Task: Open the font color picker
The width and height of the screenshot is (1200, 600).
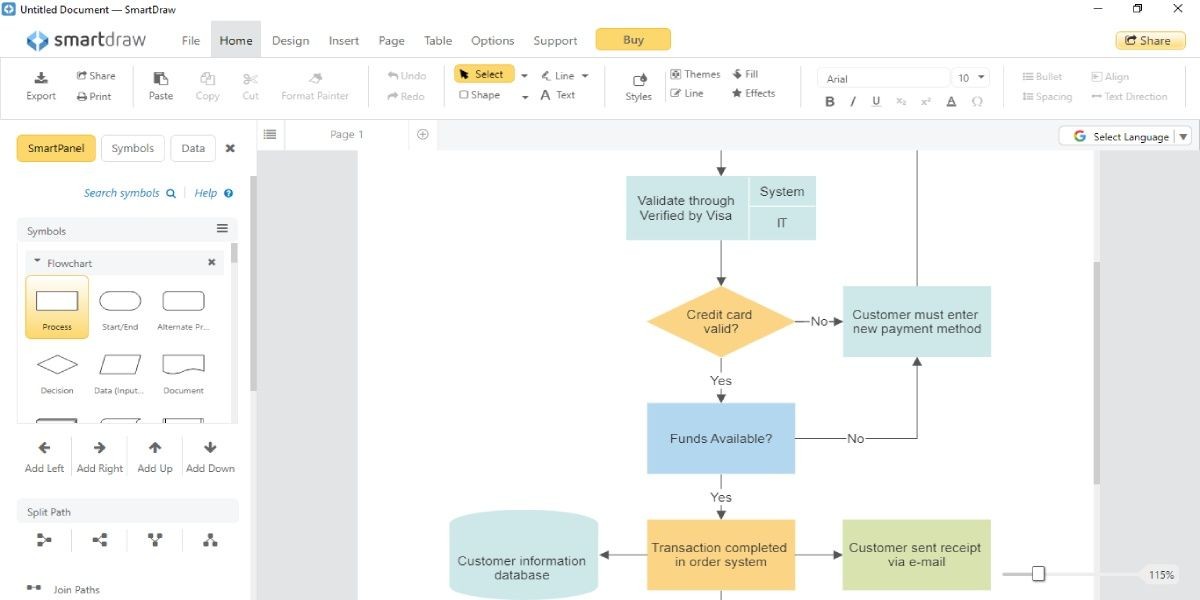Action: pyautogui.click(x=951, y=101)
